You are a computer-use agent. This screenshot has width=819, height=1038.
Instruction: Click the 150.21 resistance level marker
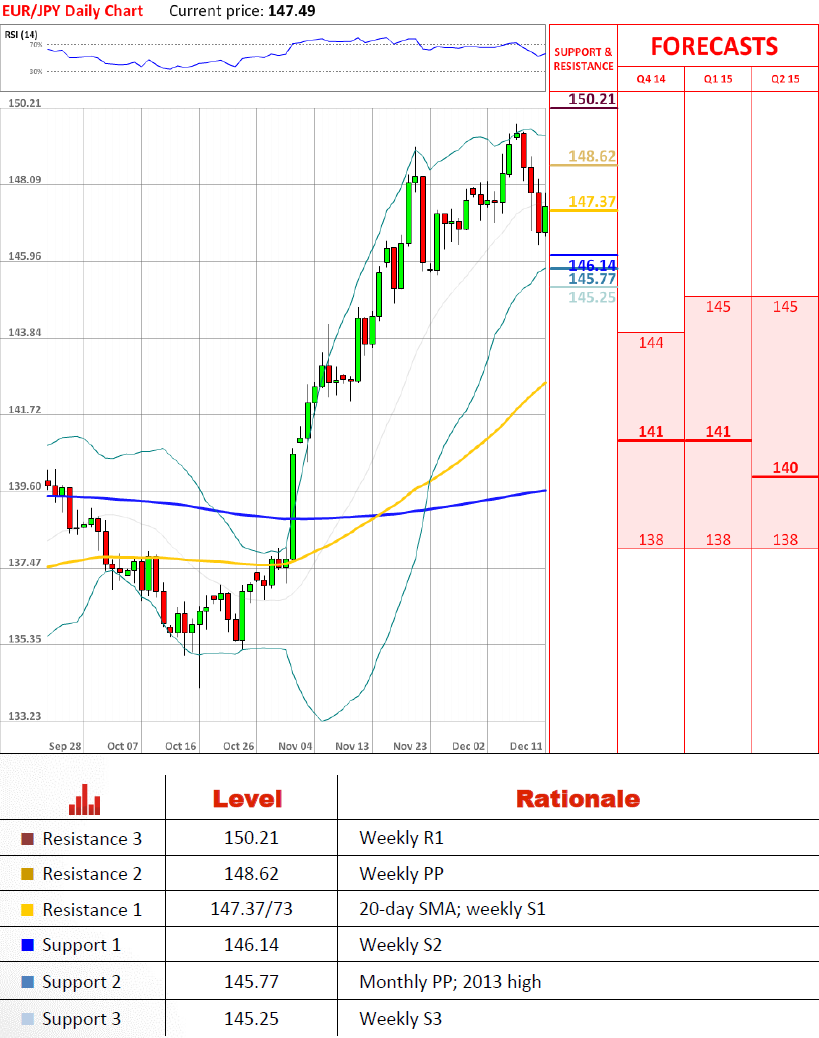tap(592, 99)
